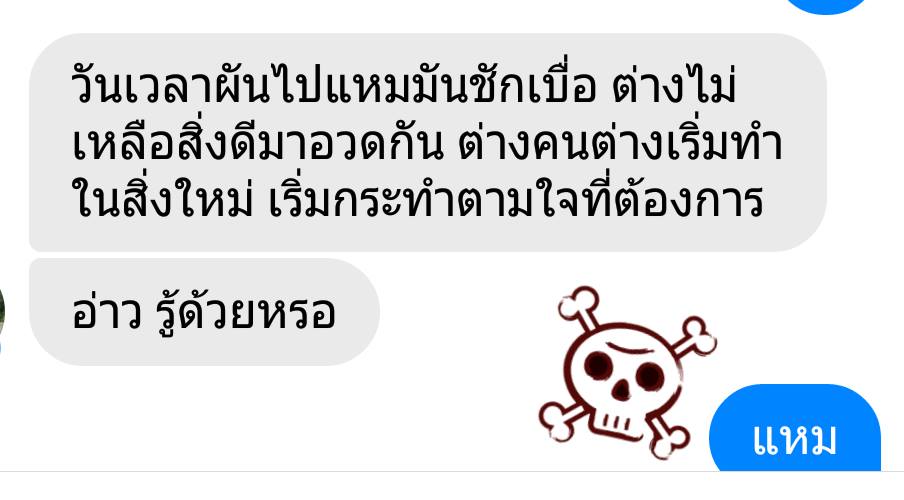
Task: Click the words "ต่างคนต่างเริ่มทำ" in second line
Action: click(x=621, y=143)
